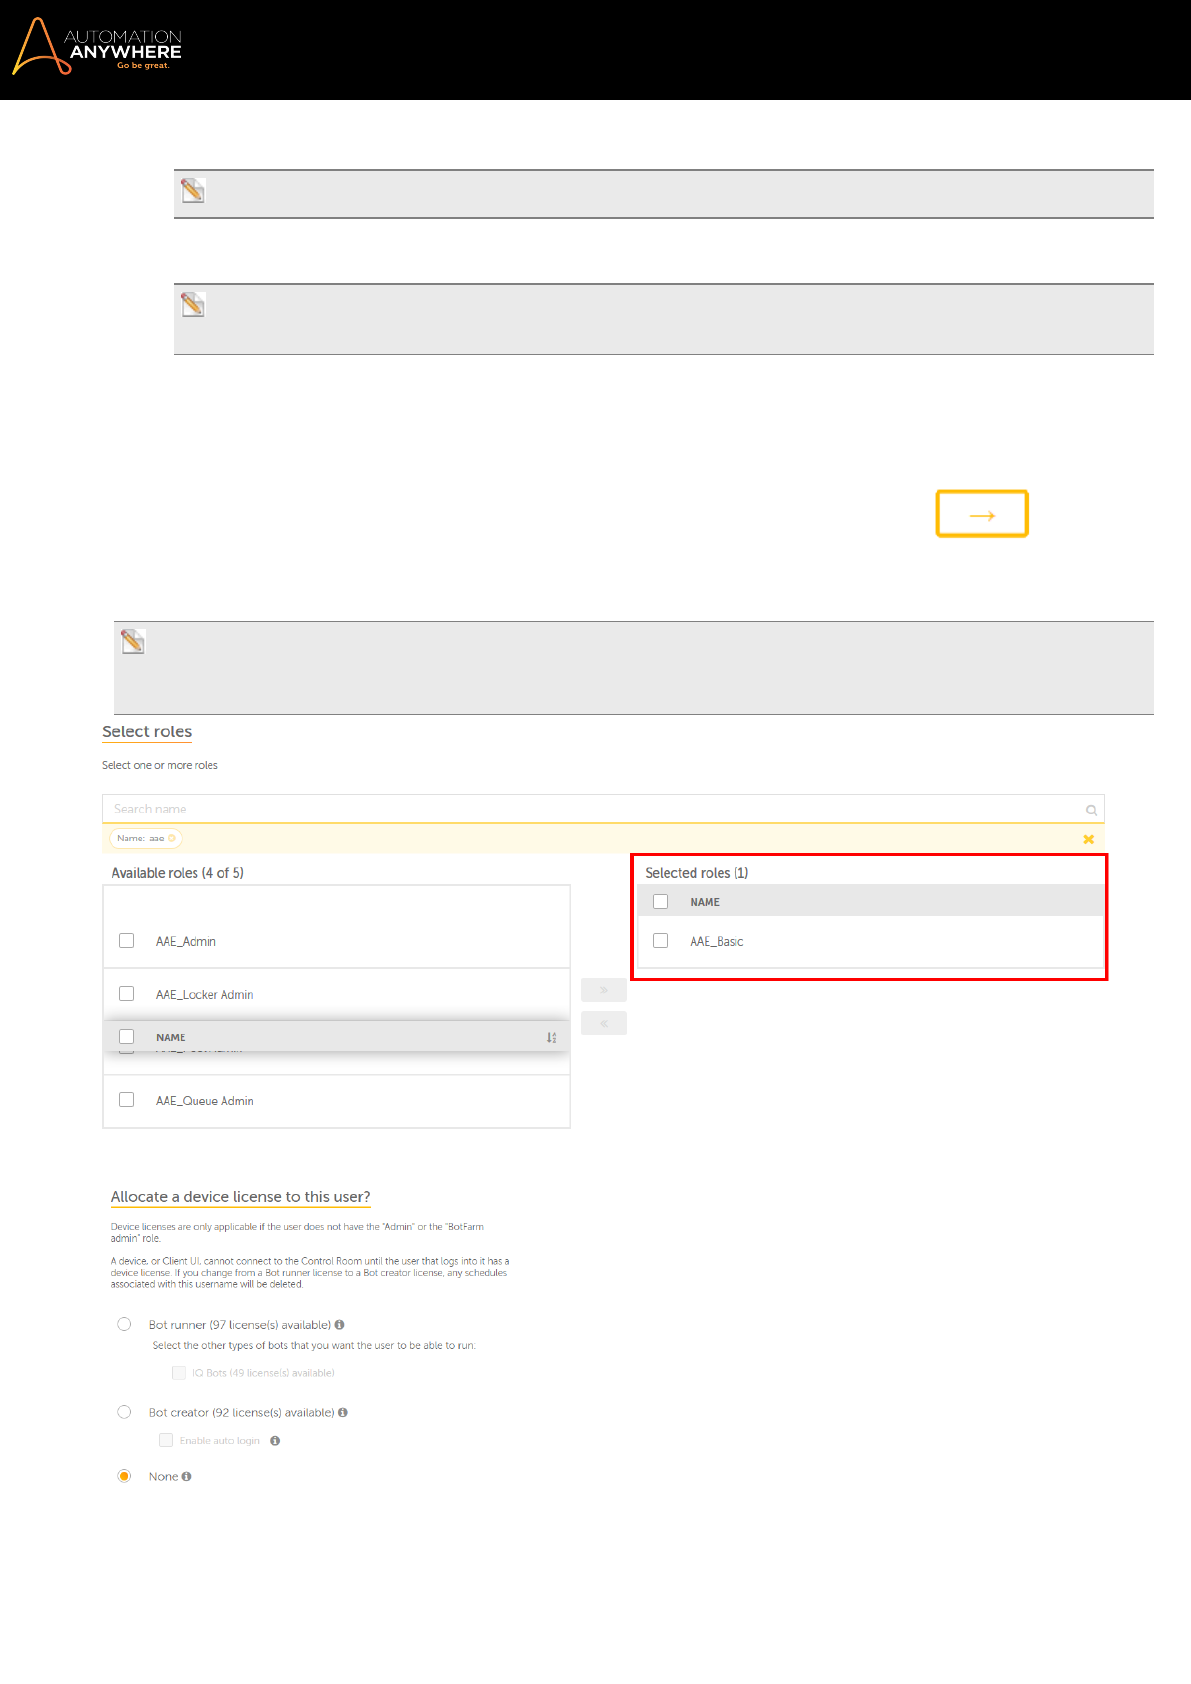Clear all filters with the yellow X
The width and height of the screenshot is (1191, 1684).
pyautogui.click(x=1088, y=839)
